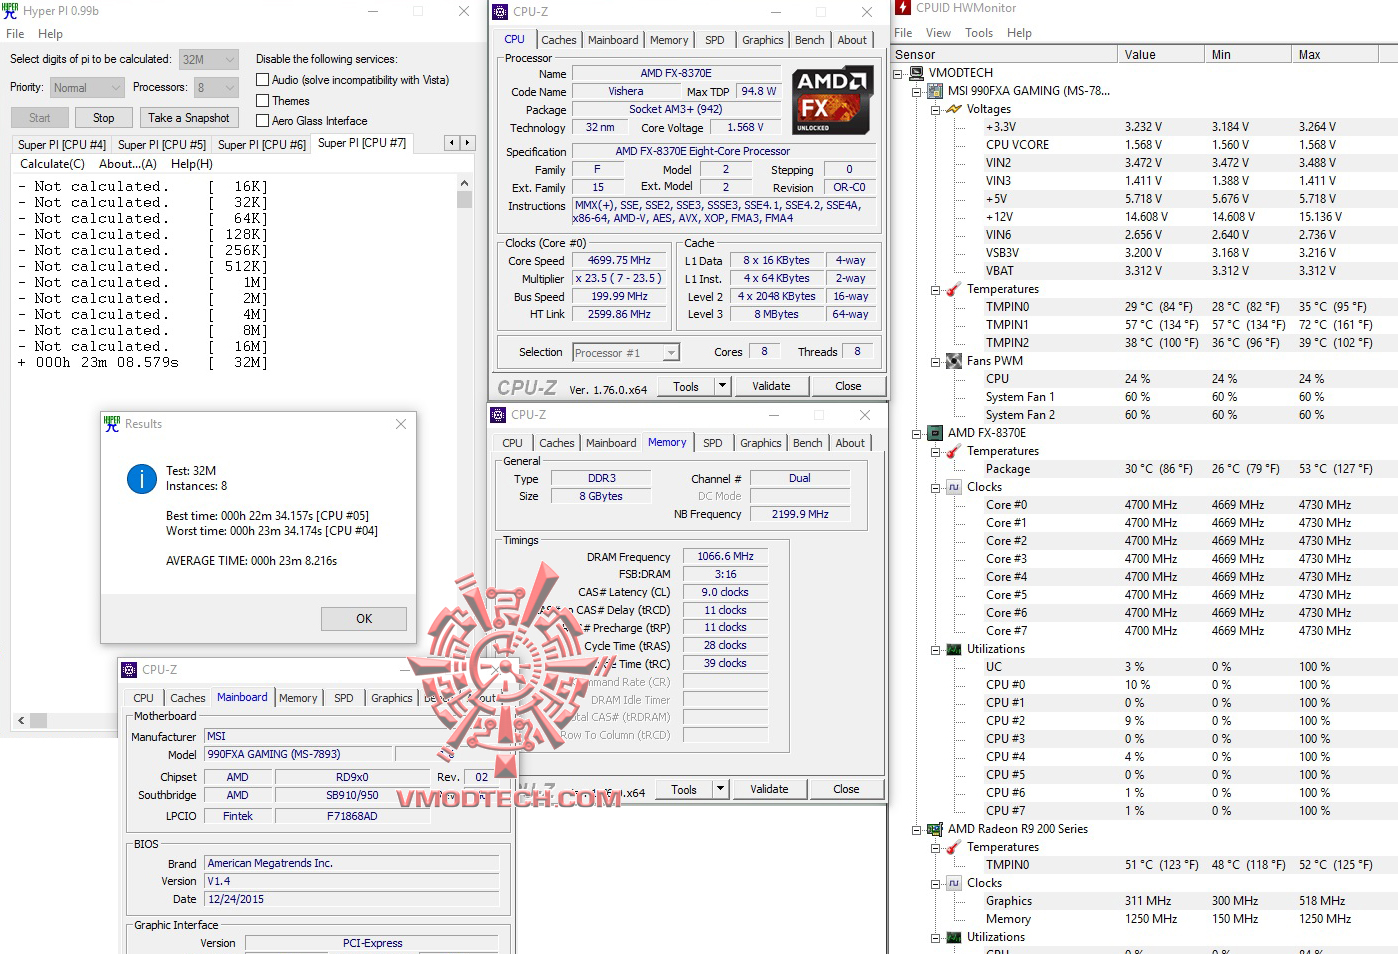Open the HWMonitor View menu

[x=938, y=33]
